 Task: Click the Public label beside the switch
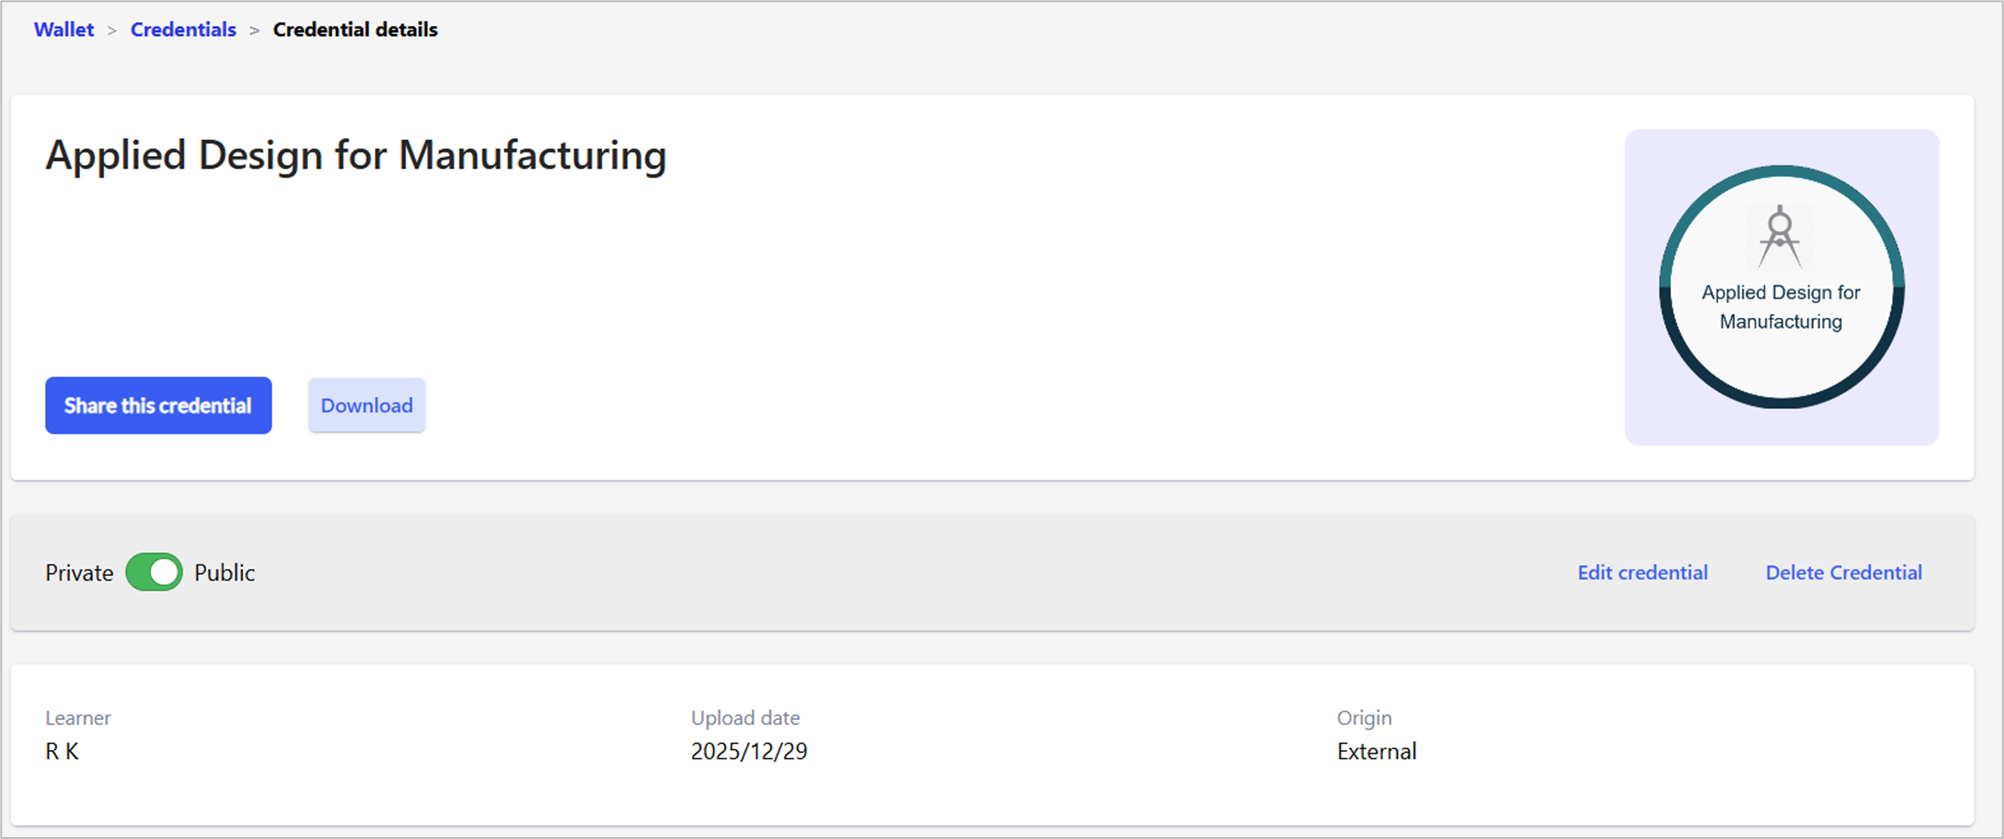coord(224,573)
